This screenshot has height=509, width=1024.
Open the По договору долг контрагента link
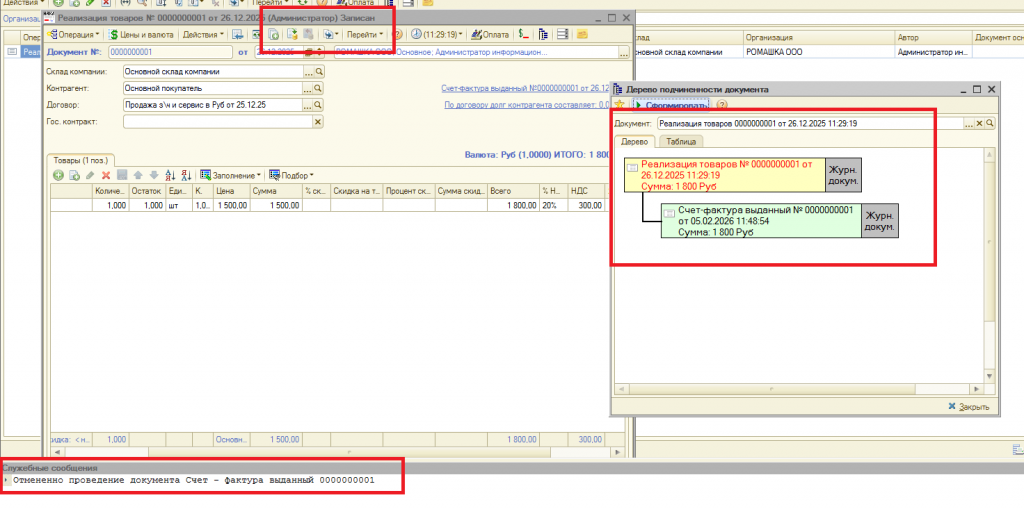(x=527, y=105)
